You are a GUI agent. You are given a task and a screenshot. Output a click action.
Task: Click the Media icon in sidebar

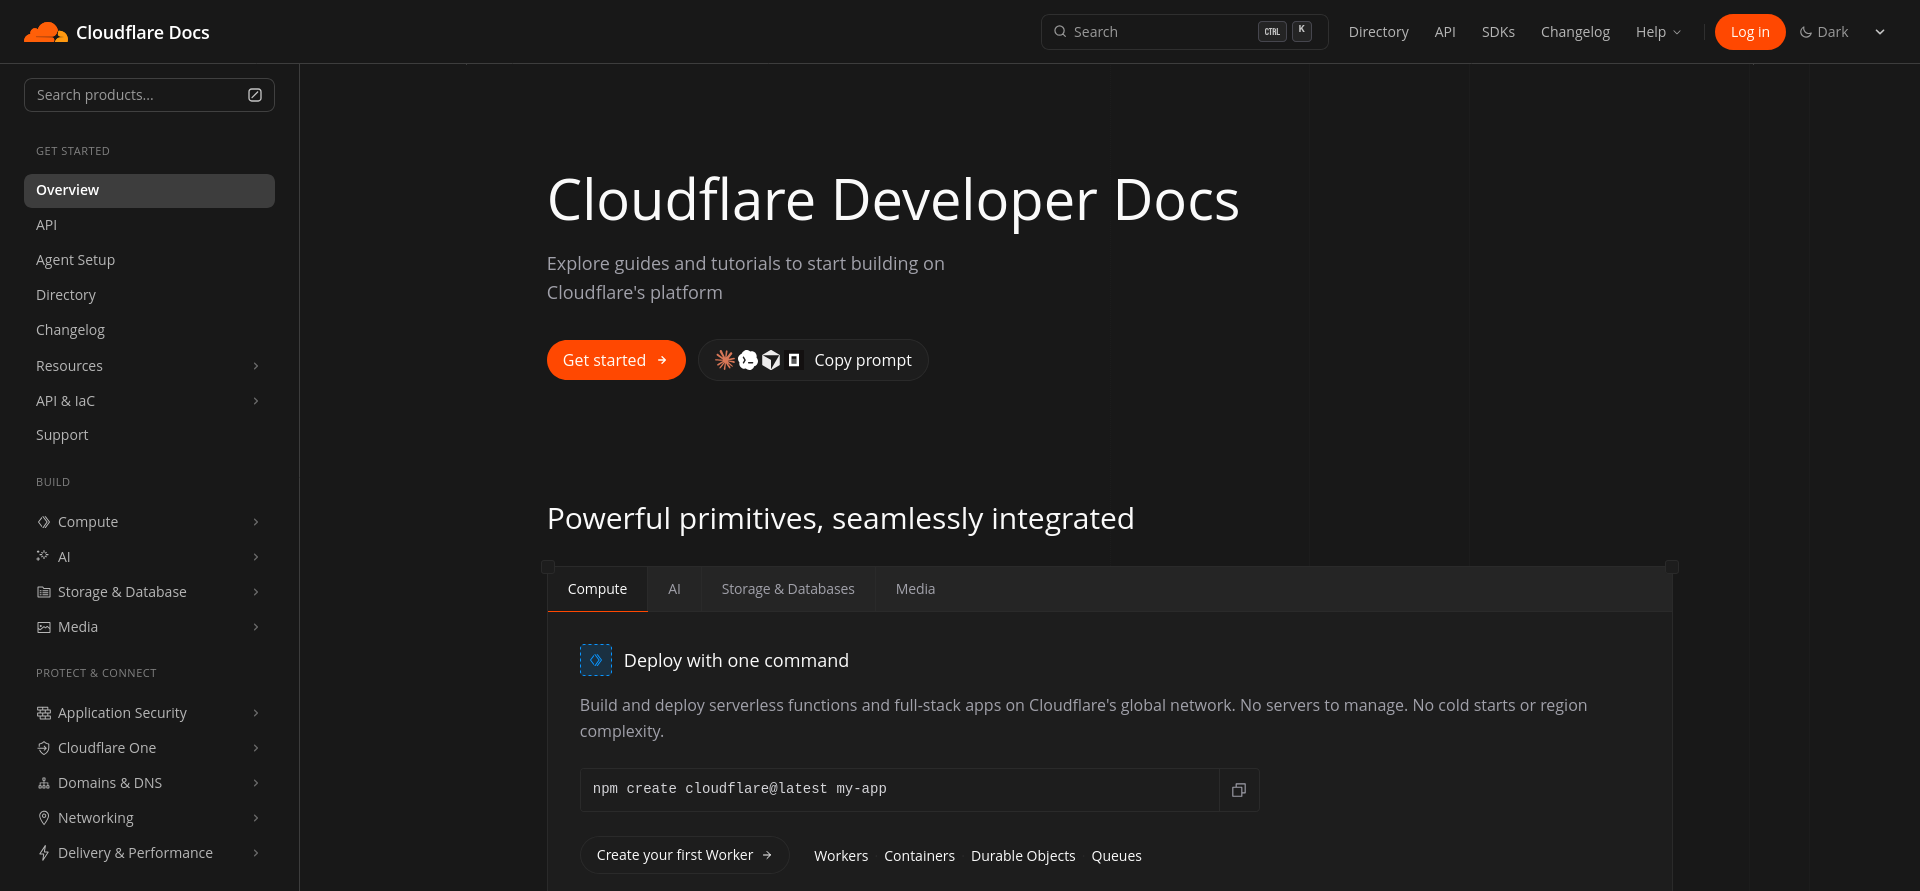(x=44, y=627)
